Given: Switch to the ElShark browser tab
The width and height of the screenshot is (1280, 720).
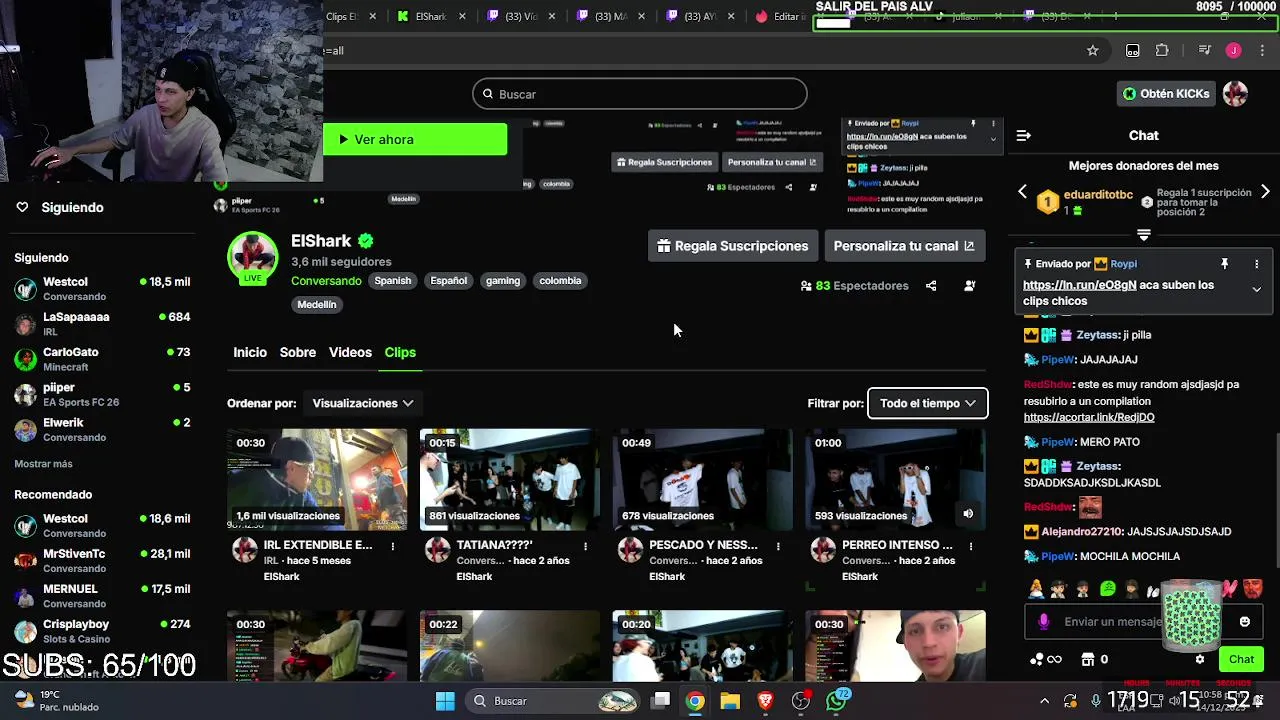Looking at the screenshot, I should point(431,16).
